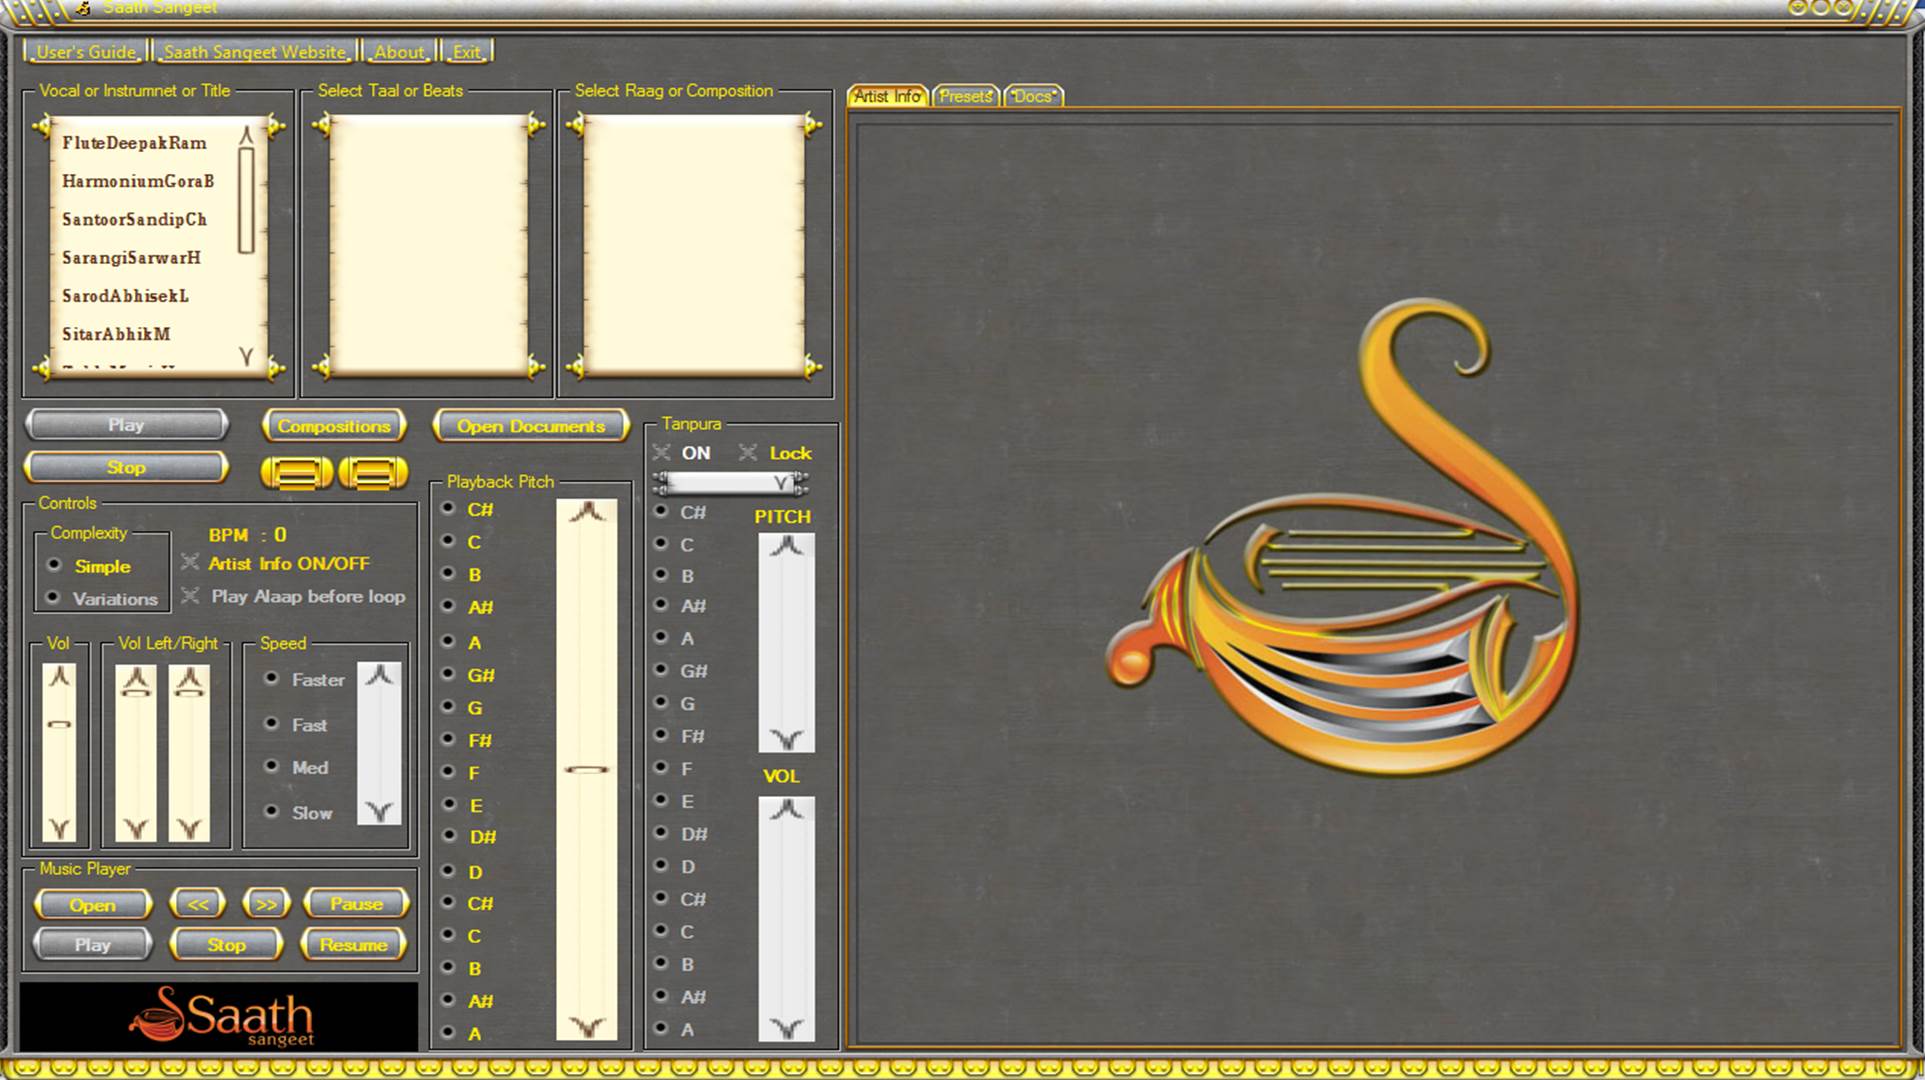Click Tanpura VOL slider up arrow
Image resolution: width=1925 pixels, height=1080 pixels.
(786, 810)
